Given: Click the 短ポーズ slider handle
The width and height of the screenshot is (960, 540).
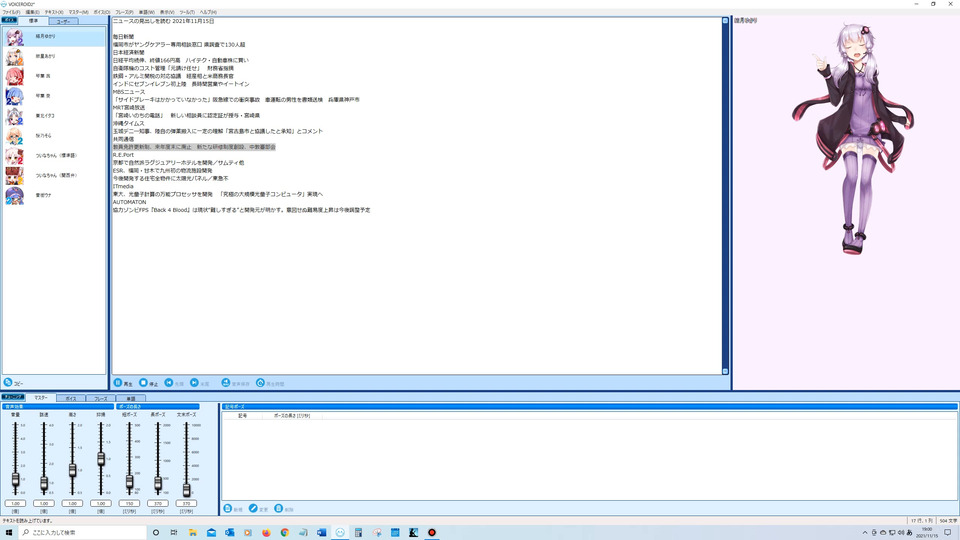Looking at the screenshot, I should 129,482.
